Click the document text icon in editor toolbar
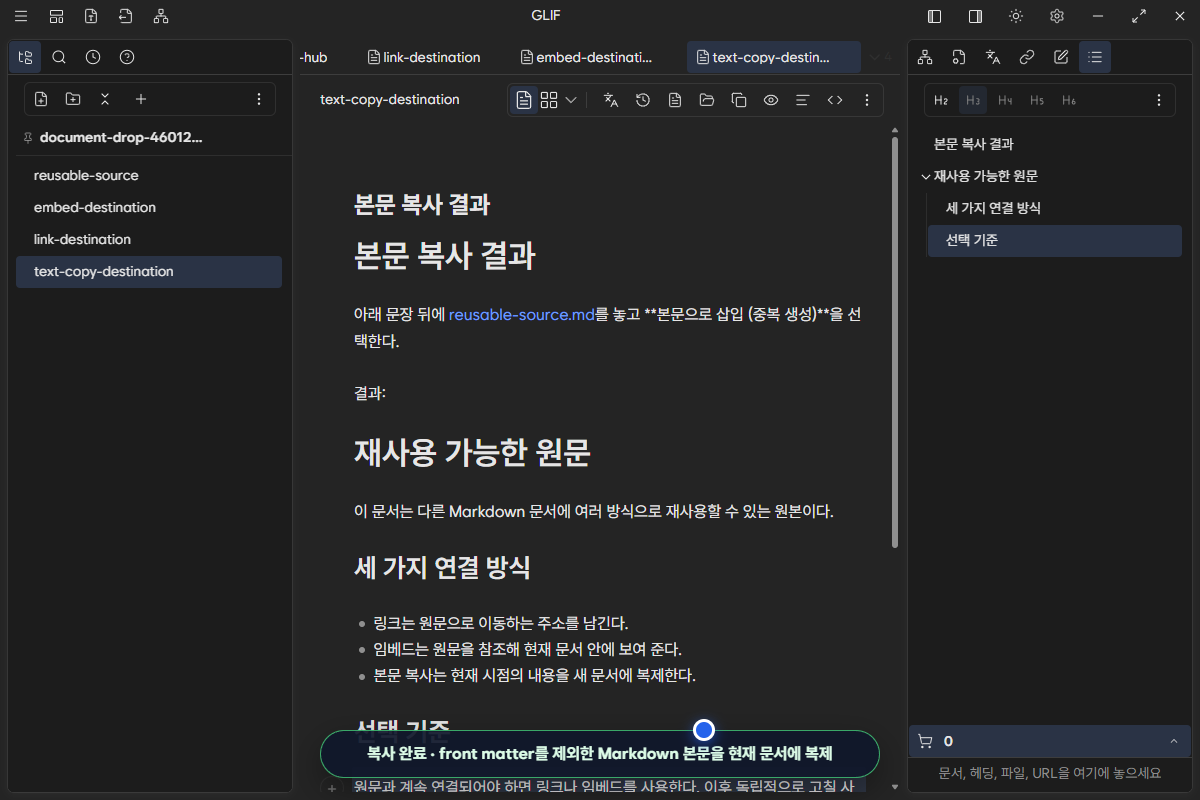The height and width of the screenshot is (800, 1200). pos(675,100)
